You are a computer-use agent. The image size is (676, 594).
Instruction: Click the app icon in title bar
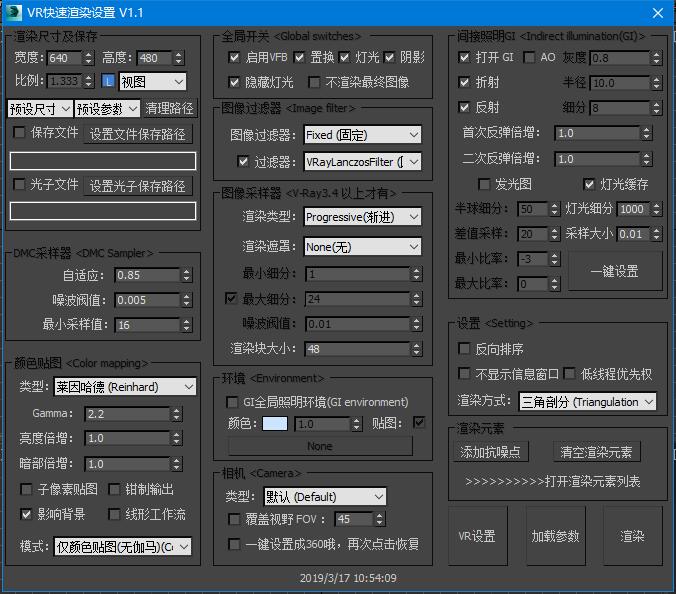(13, 12)
